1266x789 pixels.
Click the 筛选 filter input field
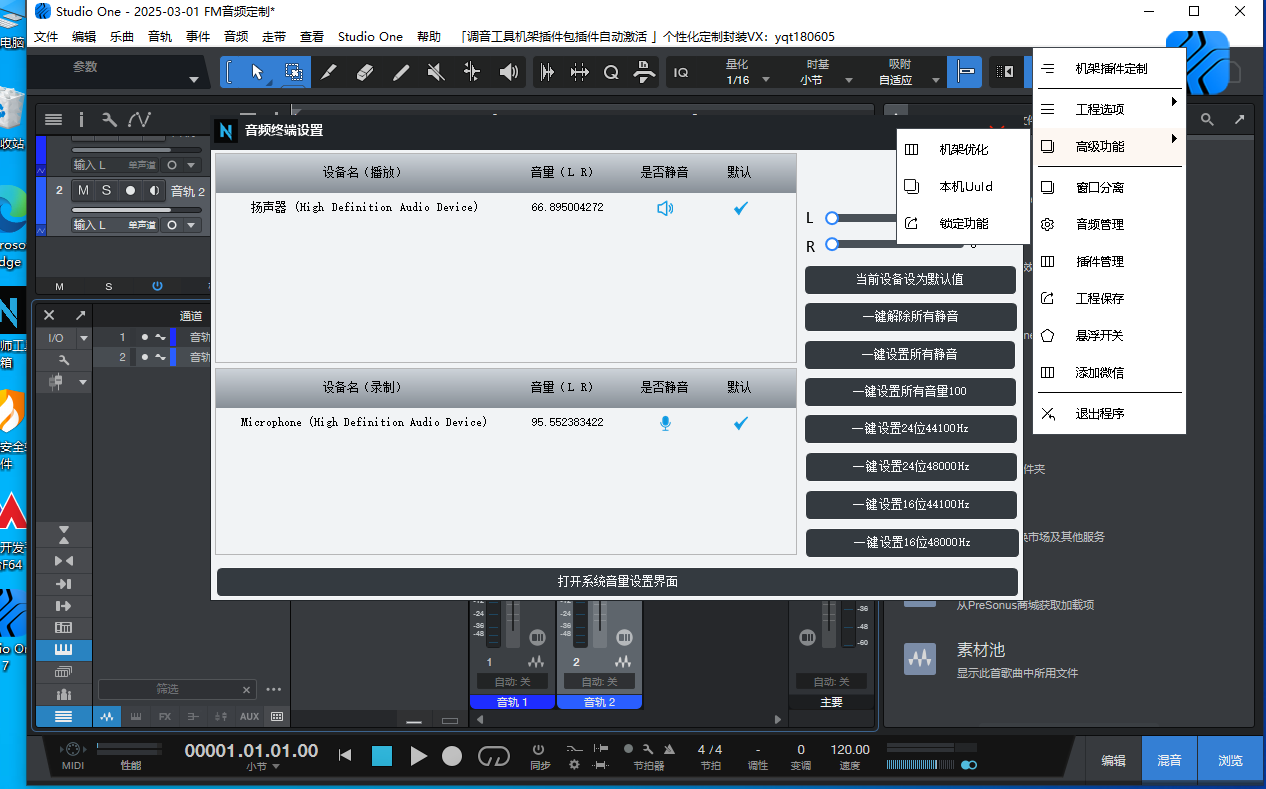(x=176, y=689)
